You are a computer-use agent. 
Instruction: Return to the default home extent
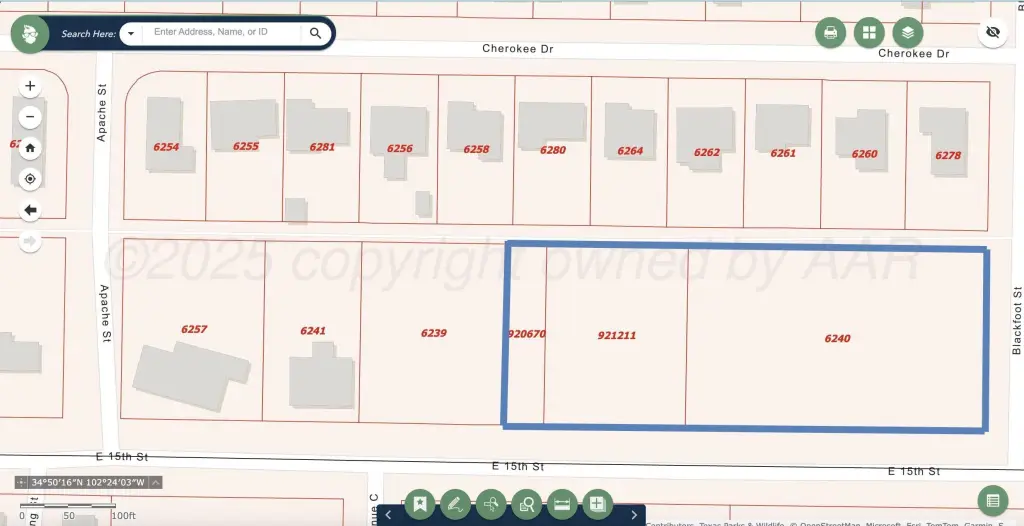30,148
